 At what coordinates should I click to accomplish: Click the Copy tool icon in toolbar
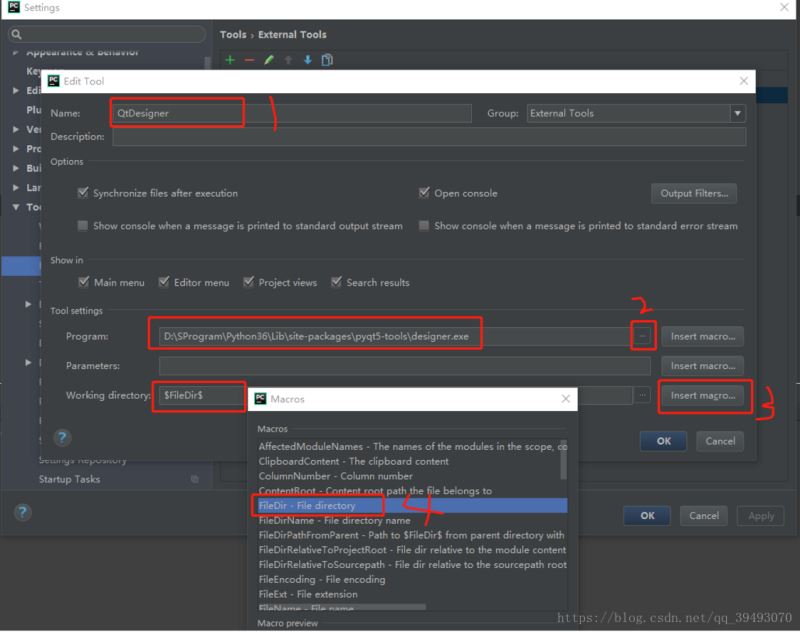point(326,60)
